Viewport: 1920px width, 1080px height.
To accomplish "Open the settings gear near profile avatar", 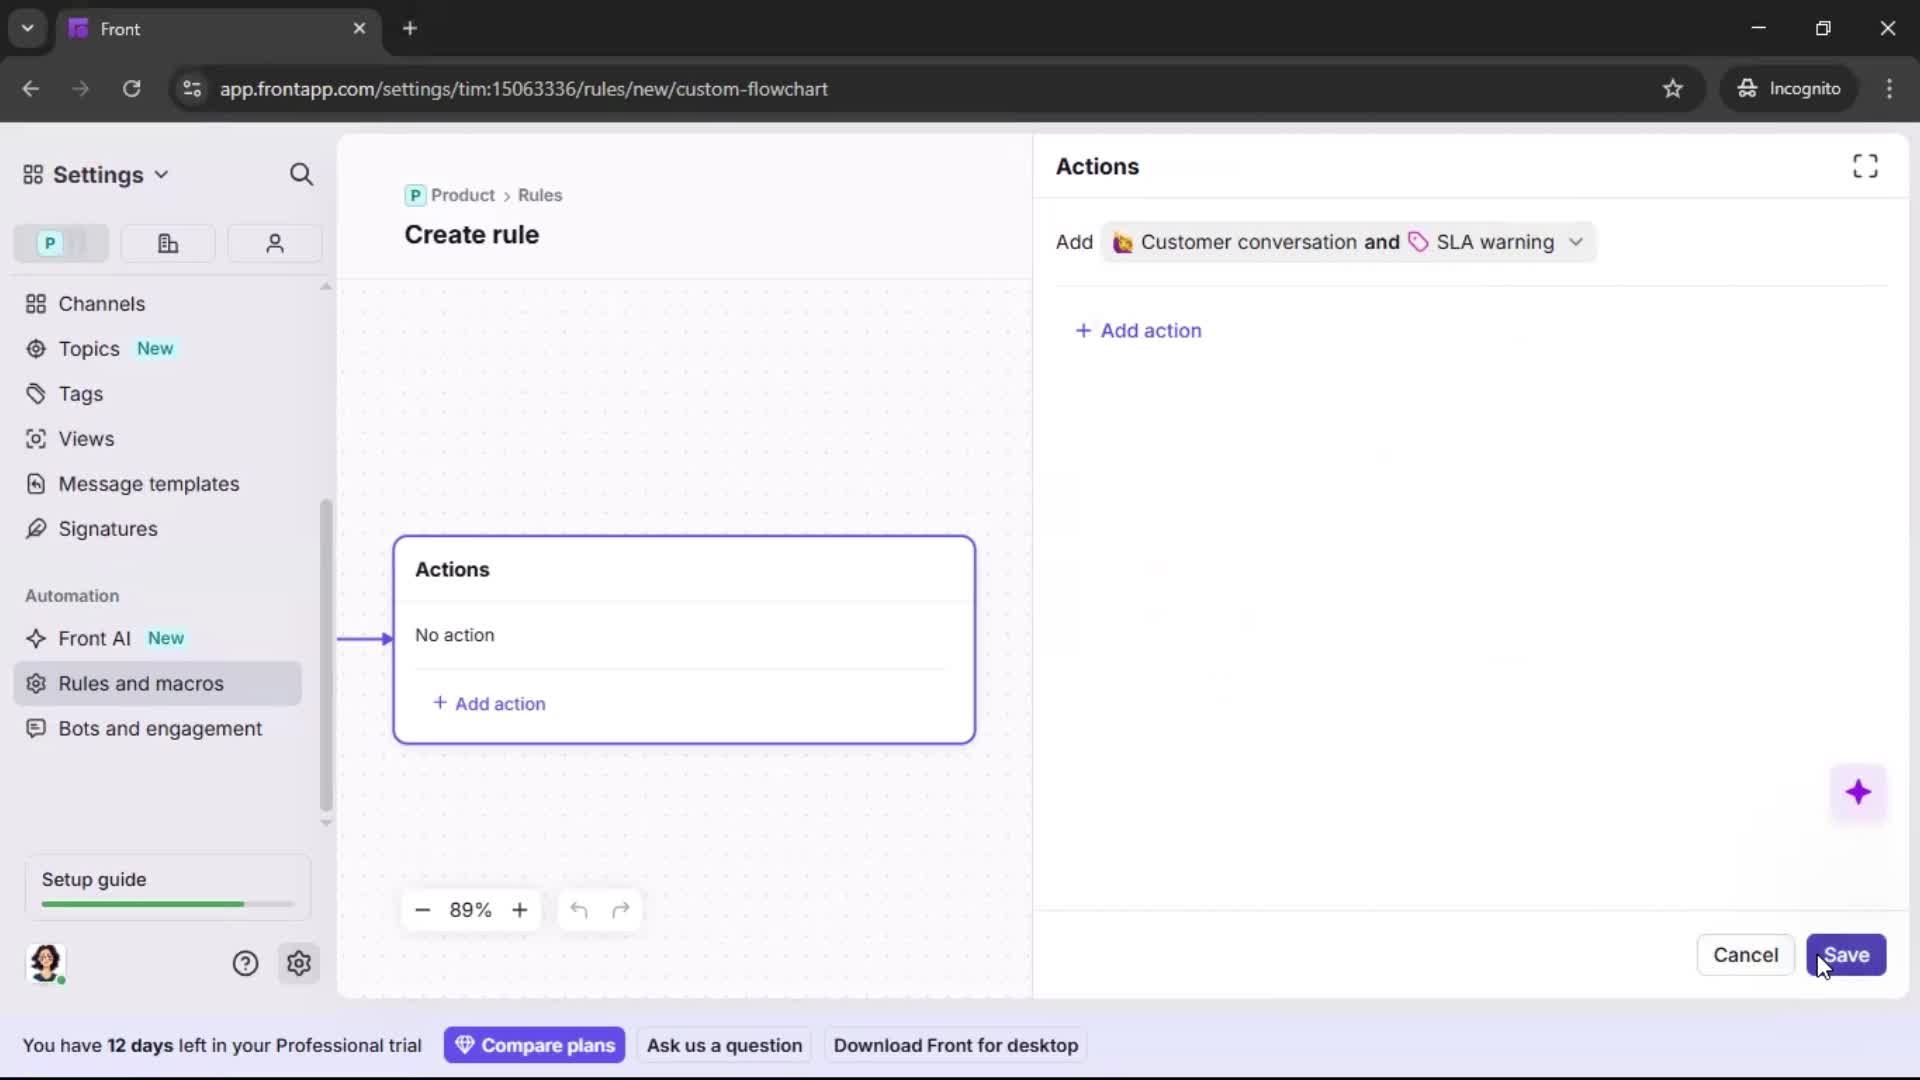I will click(299, 963).
